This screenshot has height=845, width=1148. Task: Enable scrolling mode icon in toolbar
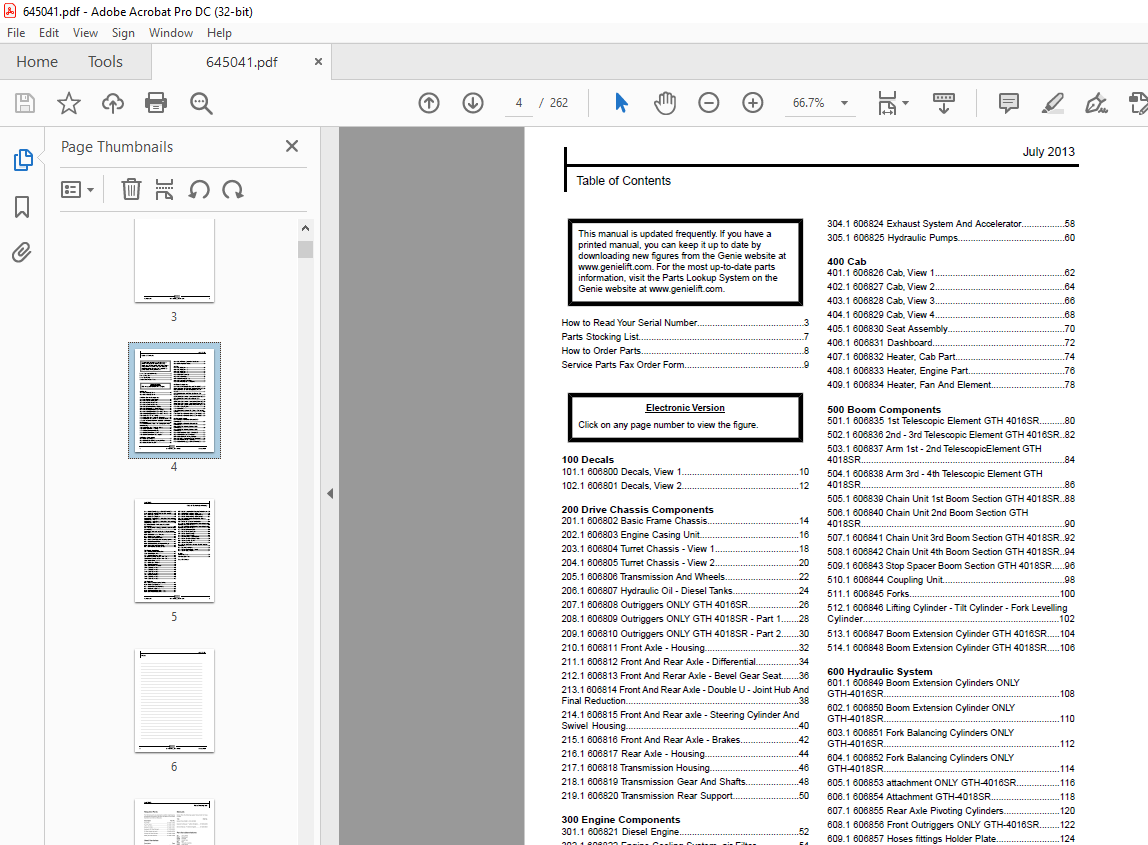944,103
